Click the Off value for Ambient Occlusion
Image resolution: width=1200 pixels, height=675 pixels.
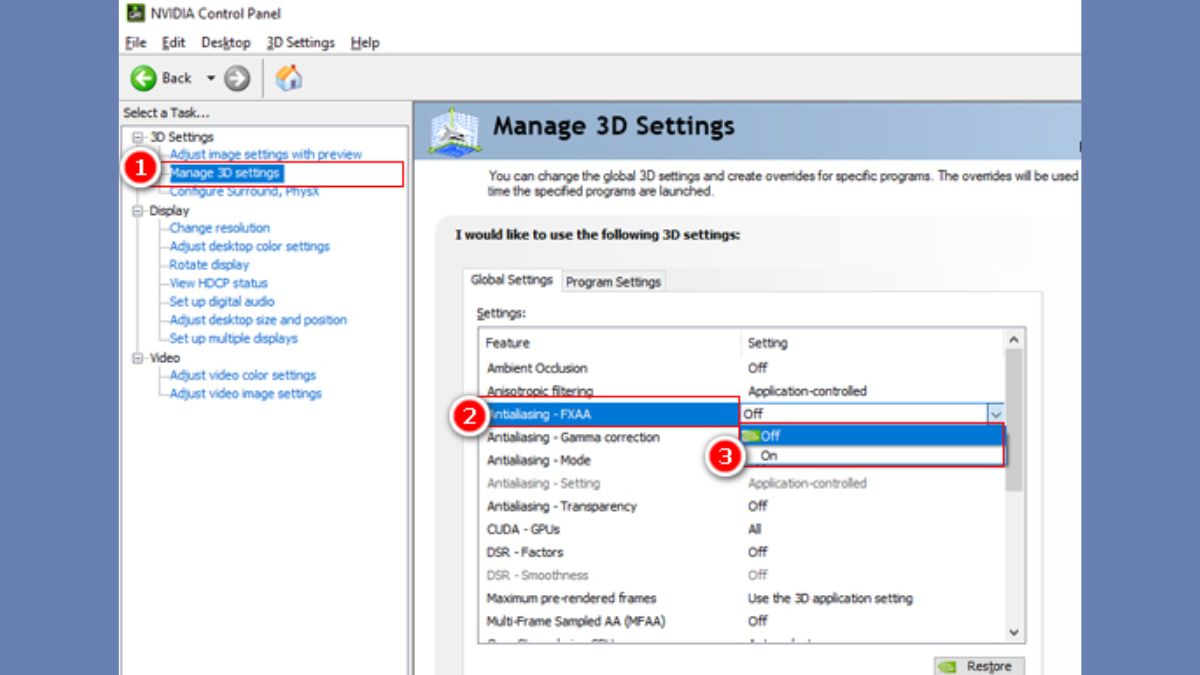coord(757,368)
